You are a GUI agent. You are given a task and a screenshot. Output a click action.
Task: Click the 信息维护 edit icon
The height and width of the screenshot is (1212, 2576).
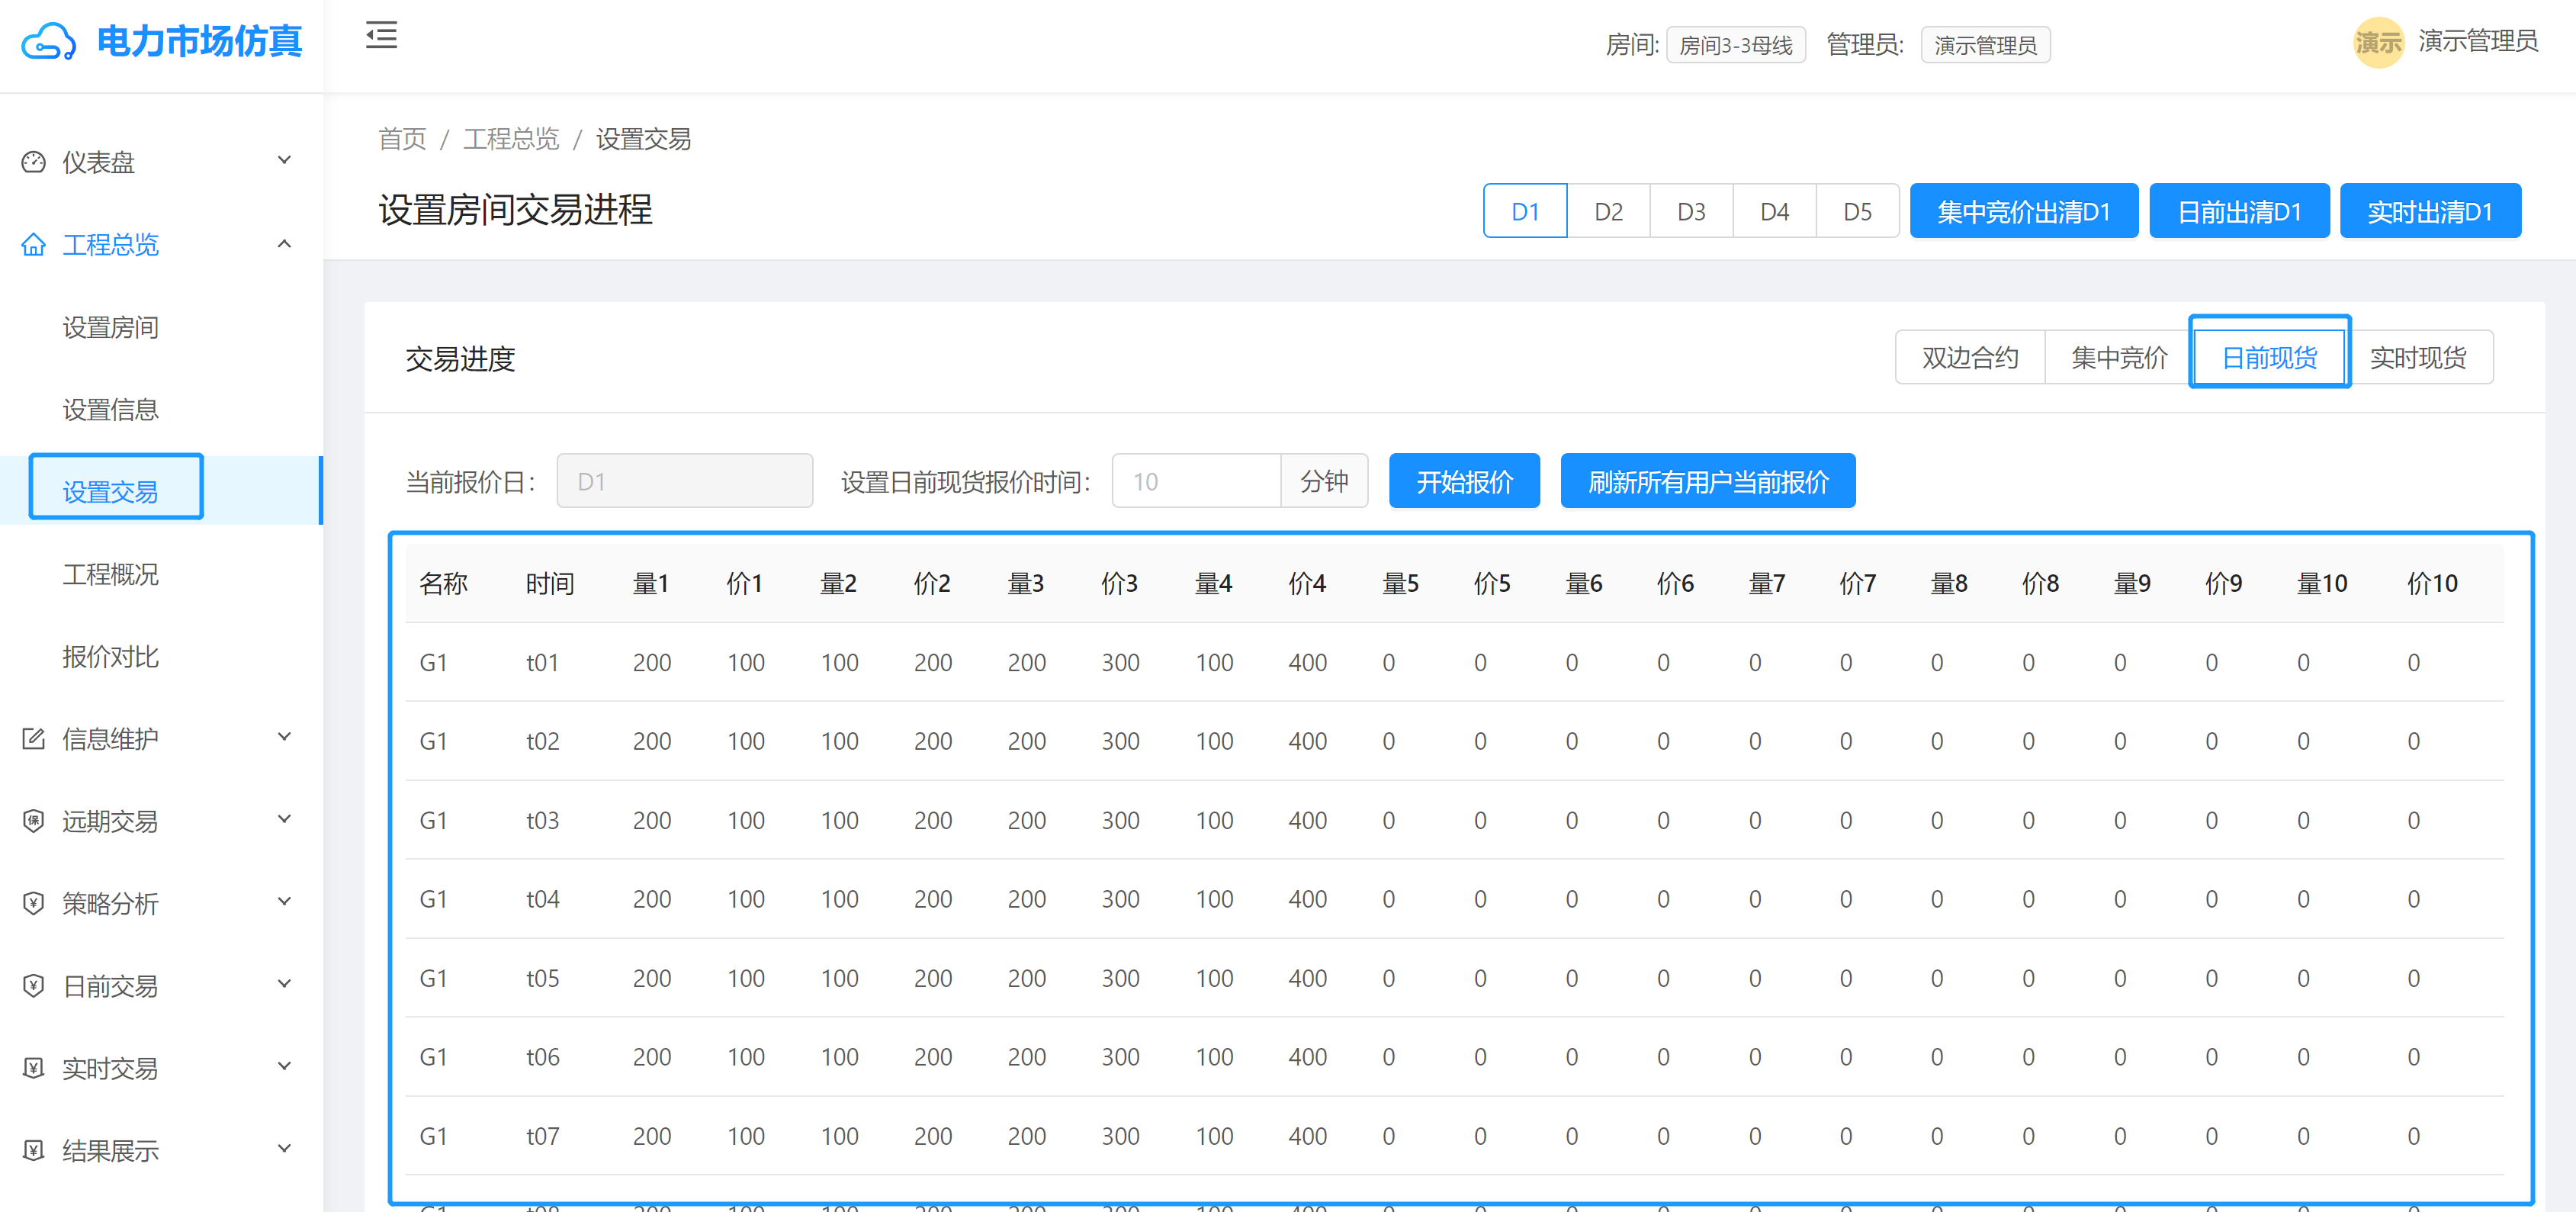34,738
